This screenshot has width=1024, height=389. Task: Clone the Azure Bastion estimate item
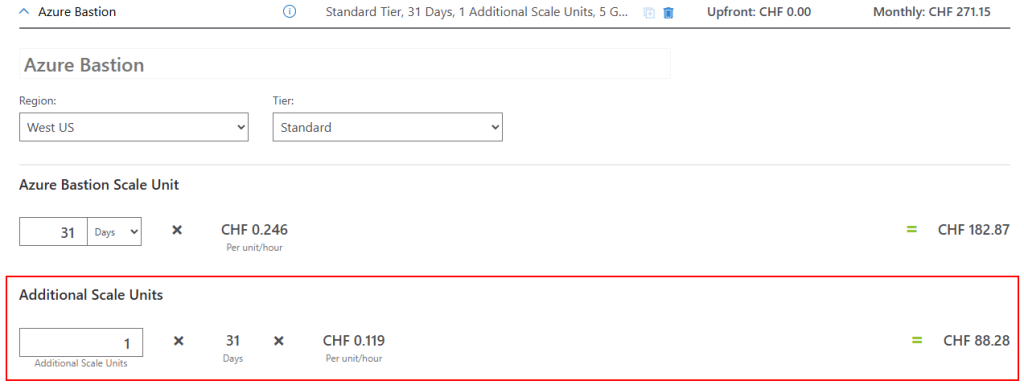649,12
